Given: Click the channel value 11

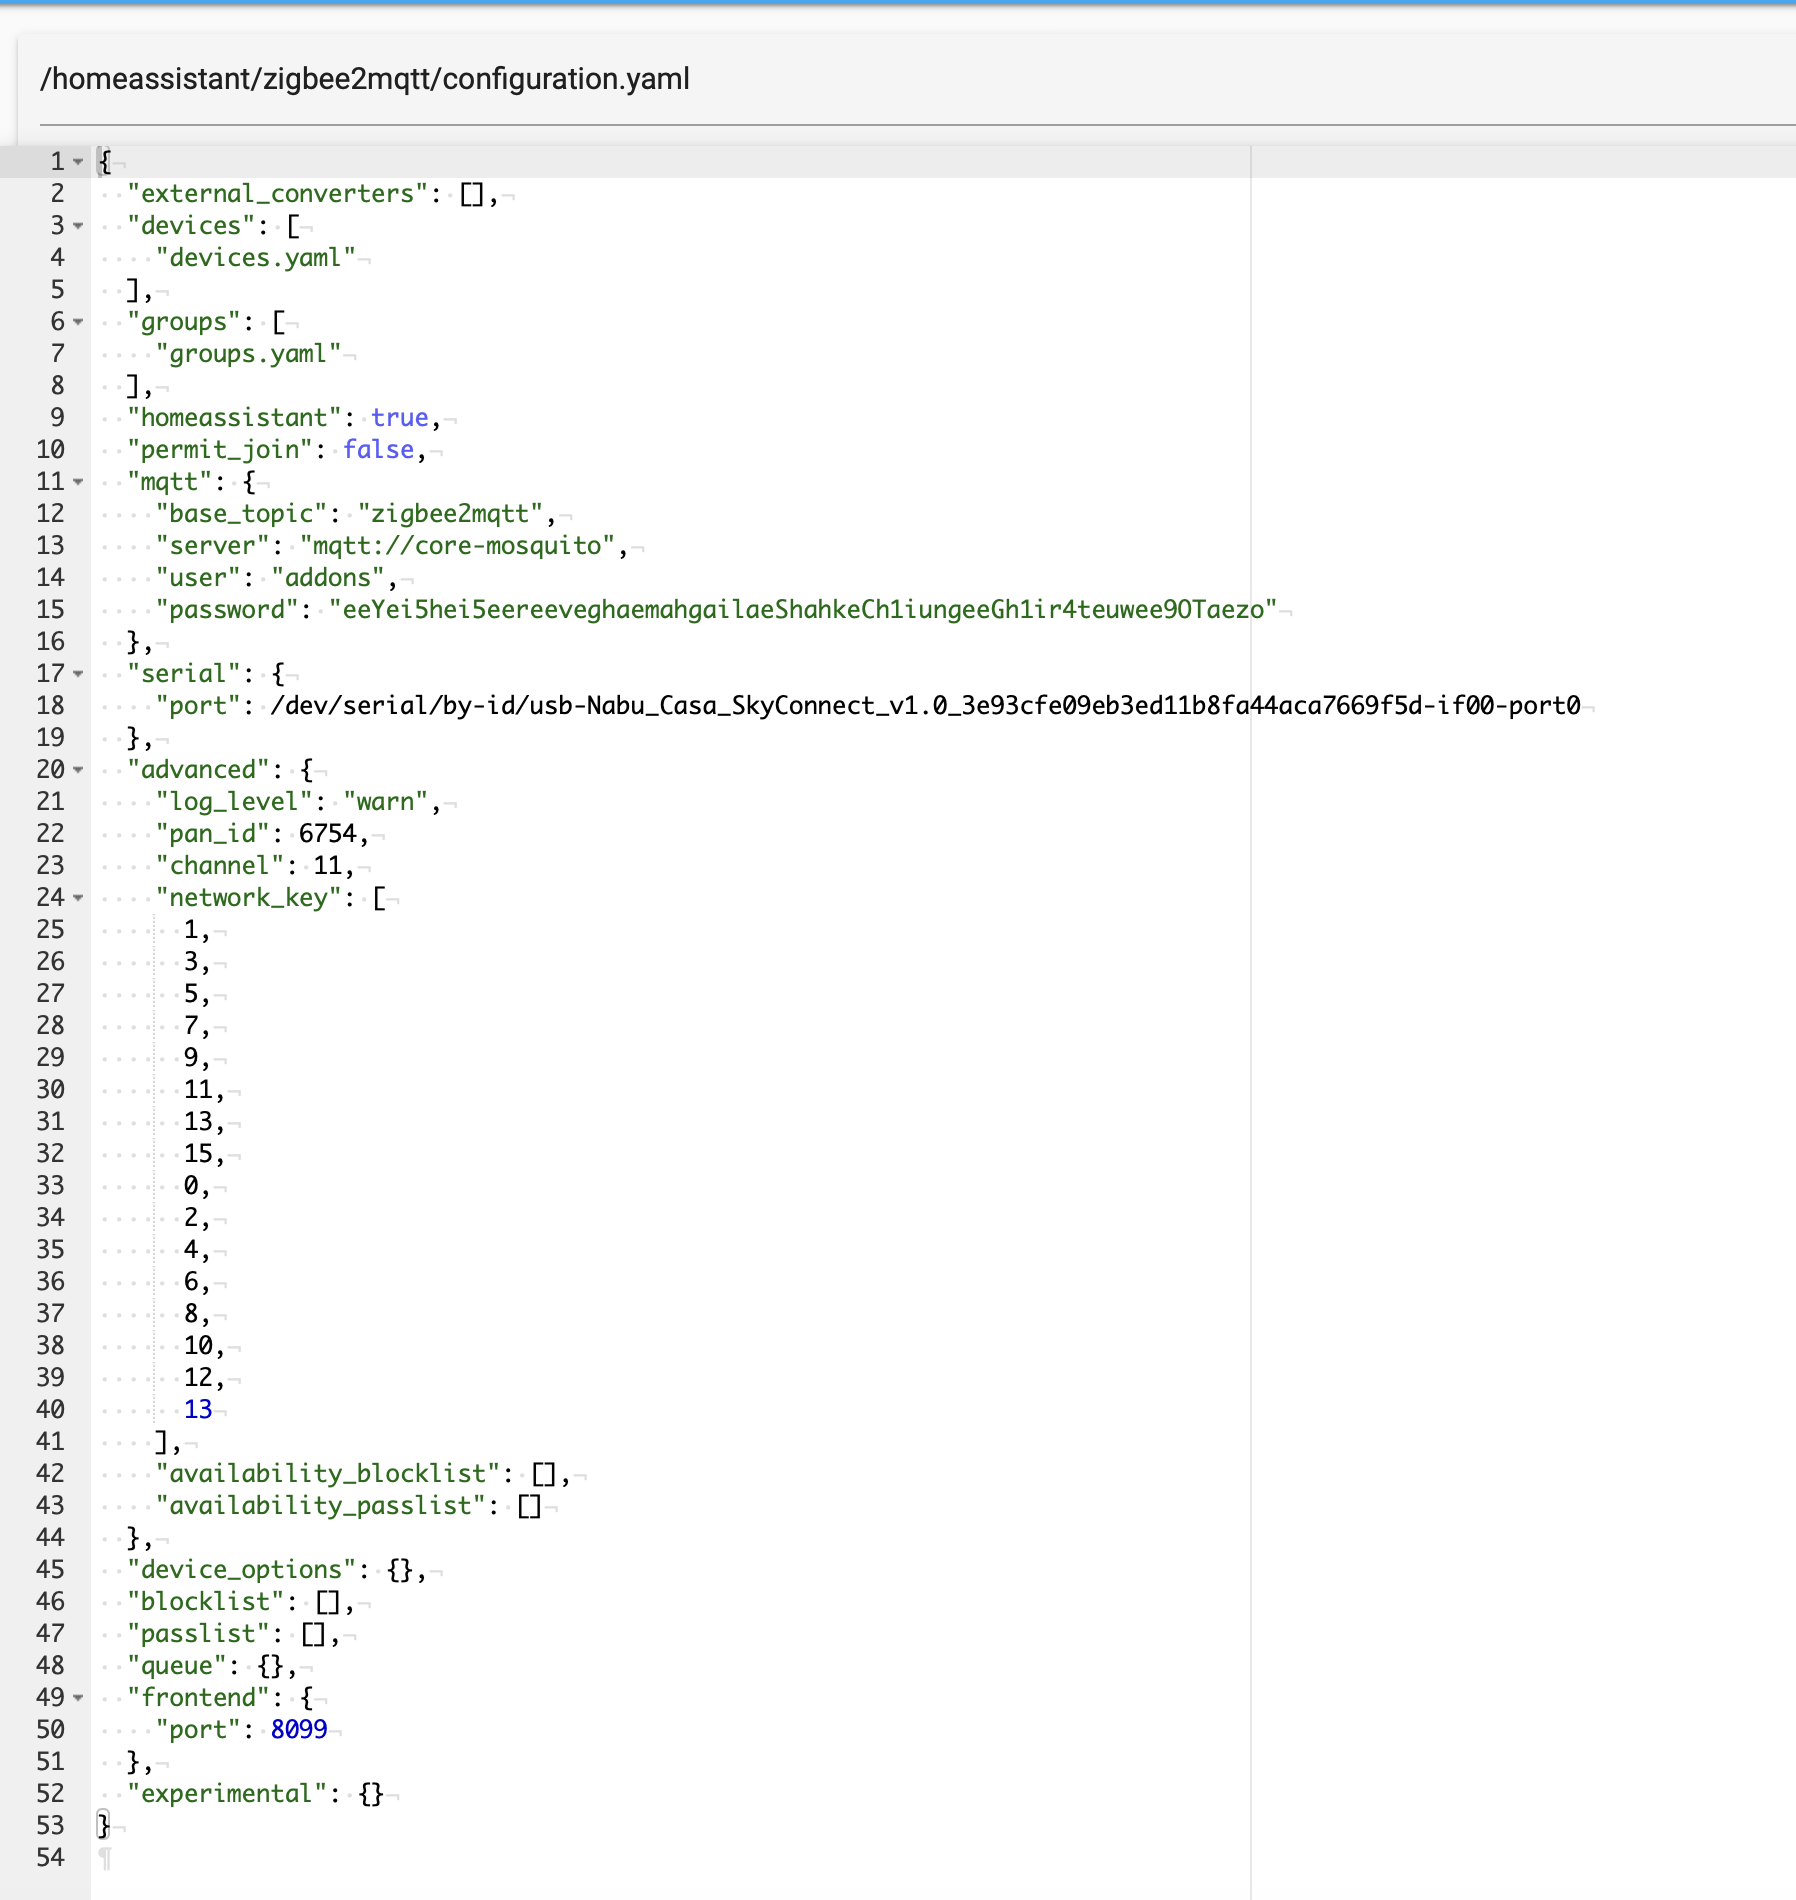Looking at the screenshot, I should point(328,866).
